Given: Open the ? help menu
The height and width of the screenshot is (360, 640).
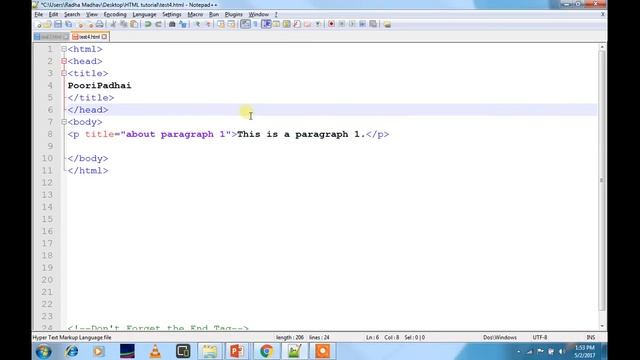Looking at the screenshot, I should 276,14.
